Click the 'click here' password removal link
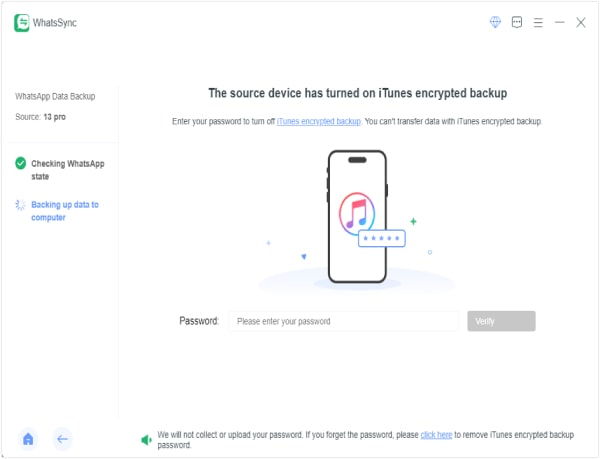The image size is (600, 459). click(436, 435)
